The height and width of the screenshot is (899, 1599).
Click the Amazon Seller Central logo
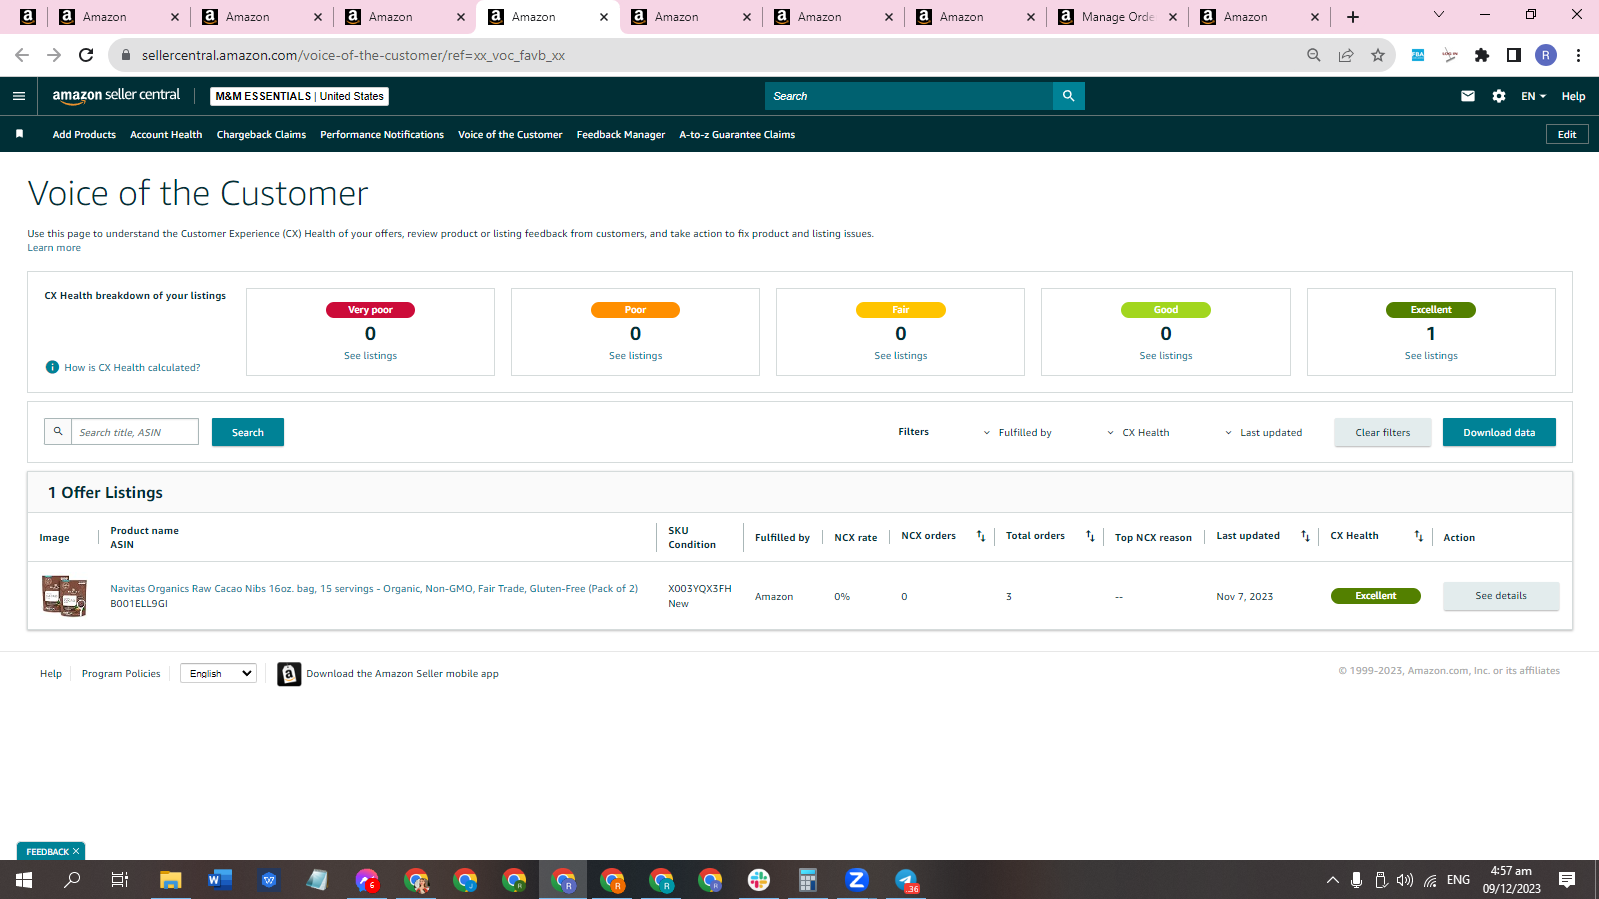coord(116,96)
